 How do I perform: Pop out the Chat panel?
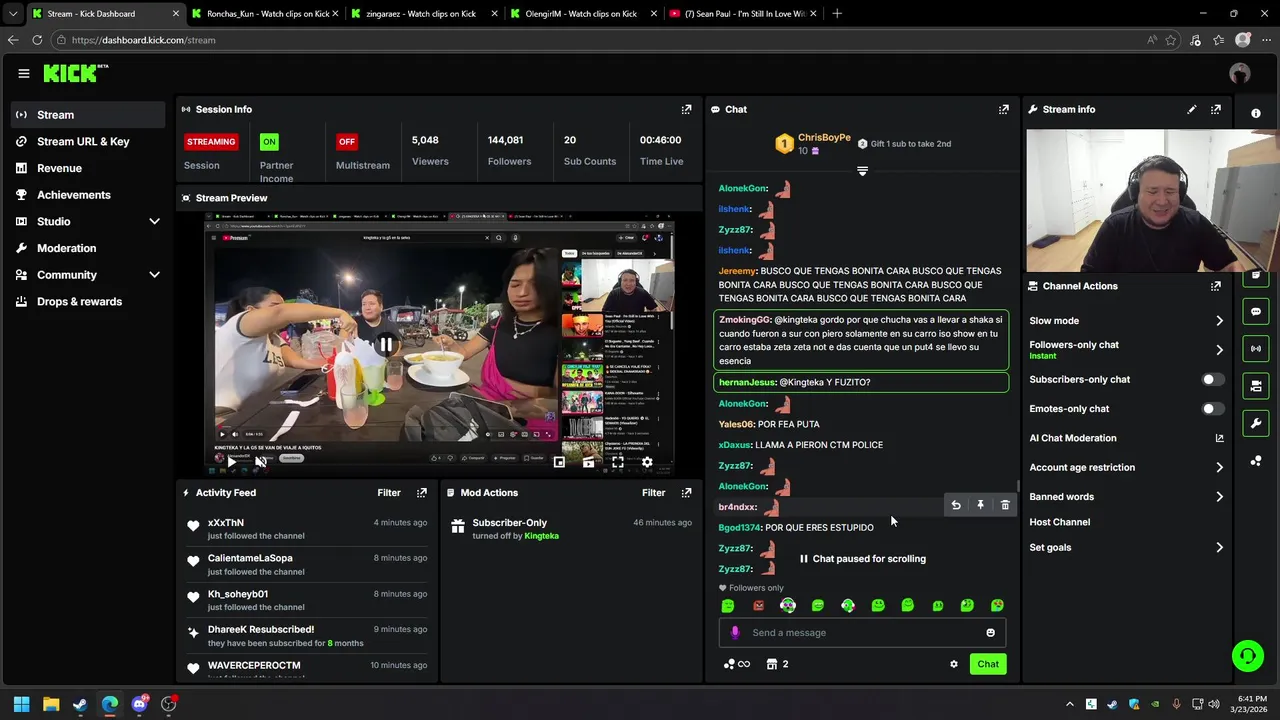(x=1004, y=110)
